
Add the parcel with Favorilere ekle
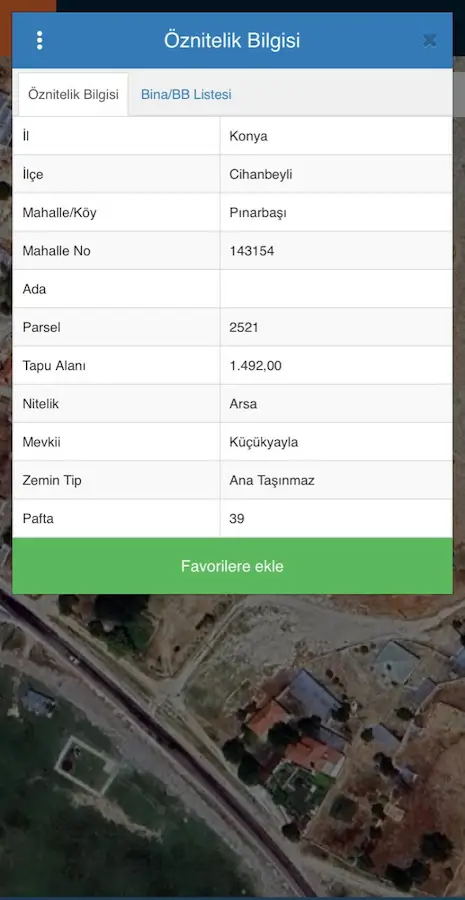(x=232, y=566)
